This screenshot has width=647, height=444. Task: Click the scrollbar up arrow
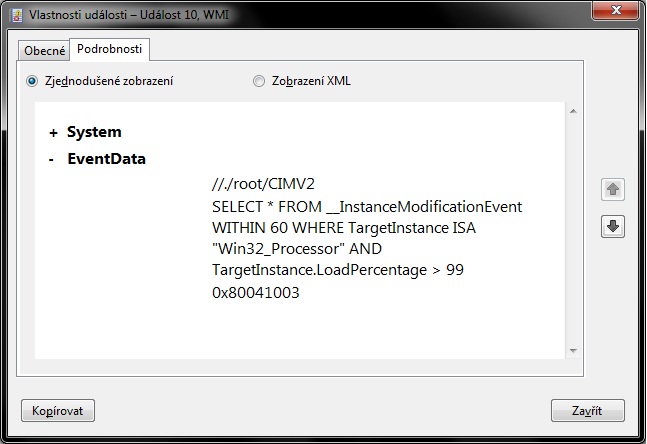573,111
